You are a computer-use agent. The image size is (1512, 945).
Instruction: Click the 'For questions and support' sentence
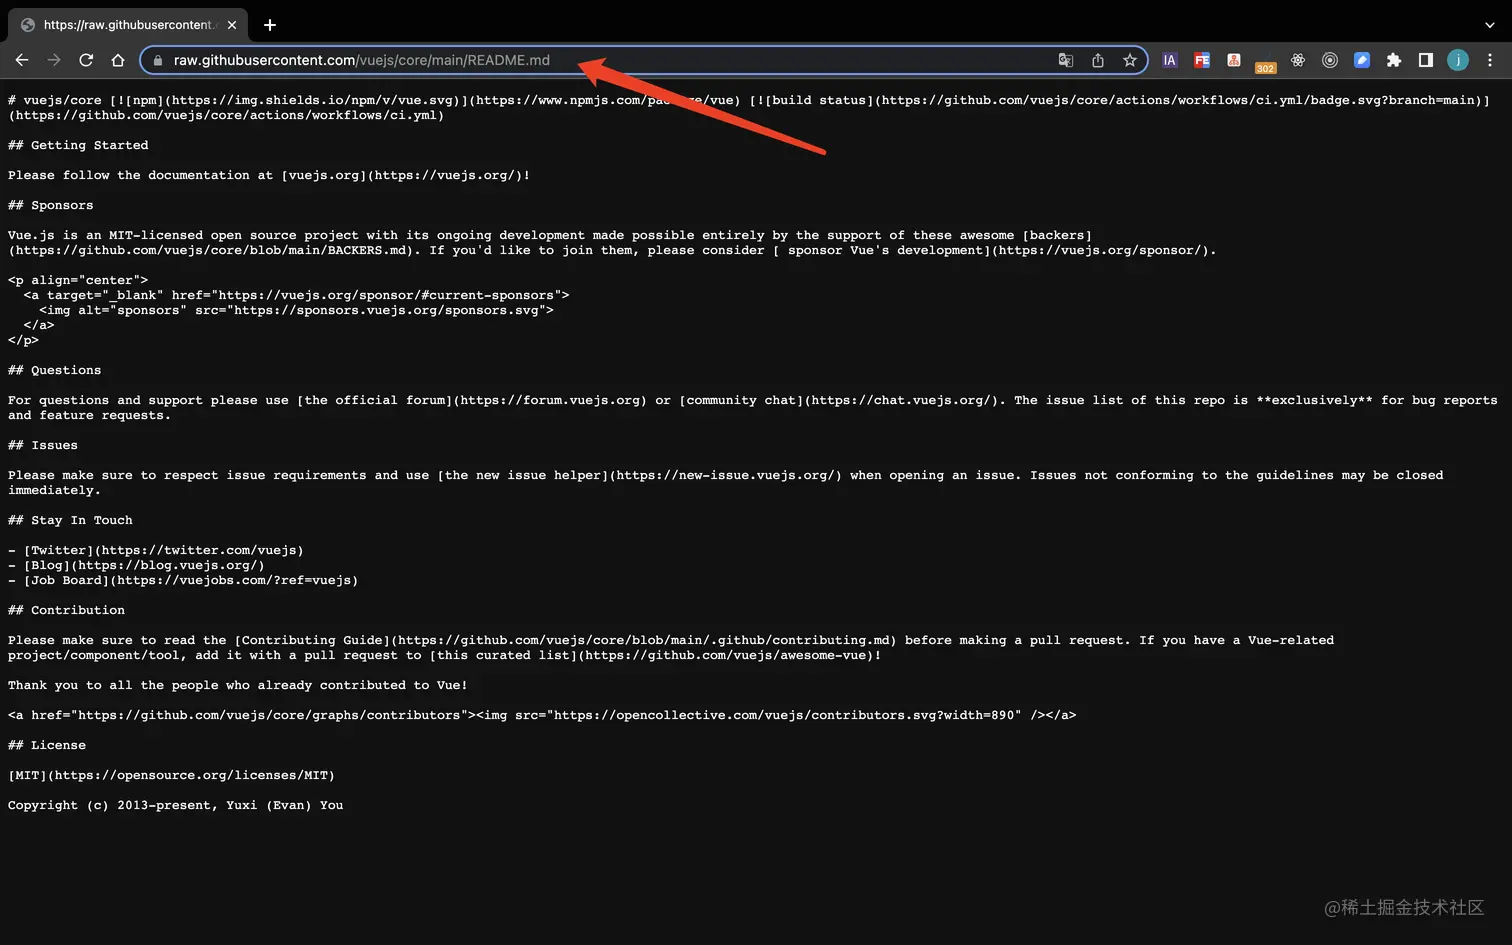(753, 408)
